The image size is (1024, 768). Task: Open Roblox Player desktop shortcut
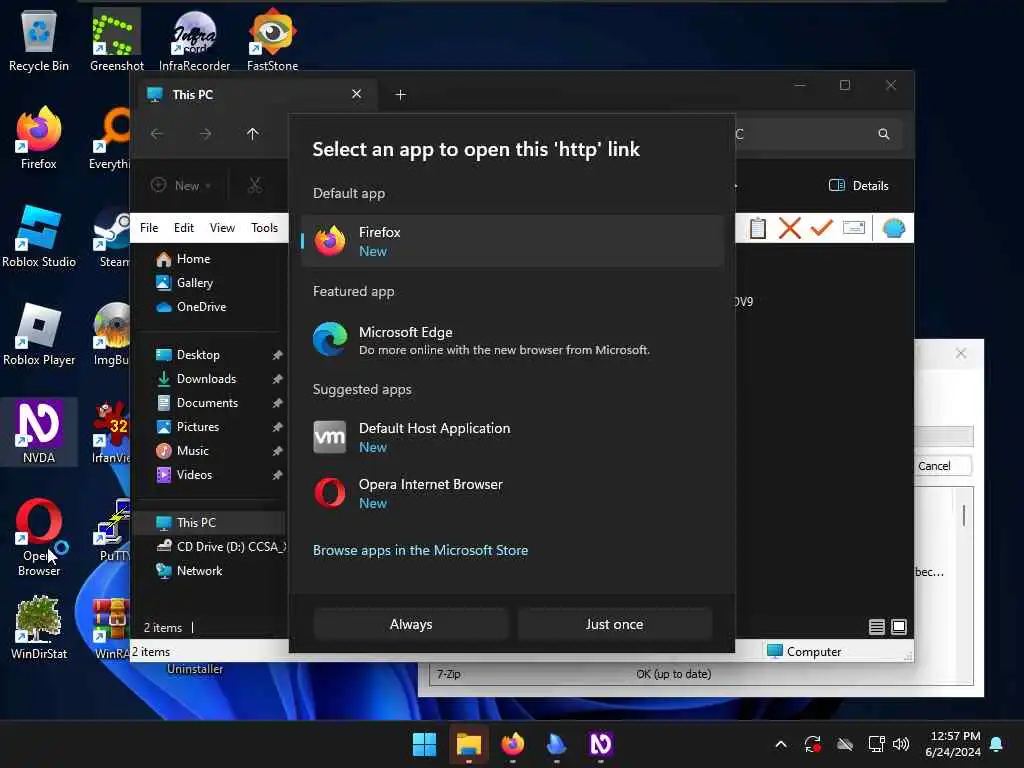tap(39, 334)
